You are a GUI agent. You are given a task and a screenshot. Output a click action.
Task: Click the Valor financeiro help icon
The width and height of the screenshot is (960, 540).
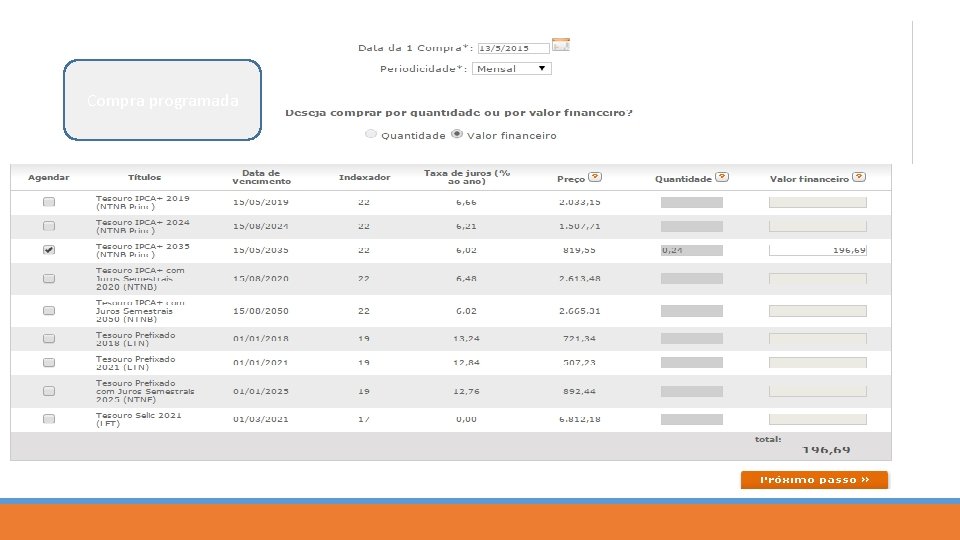pyautogui.click(x=859, y=177)
